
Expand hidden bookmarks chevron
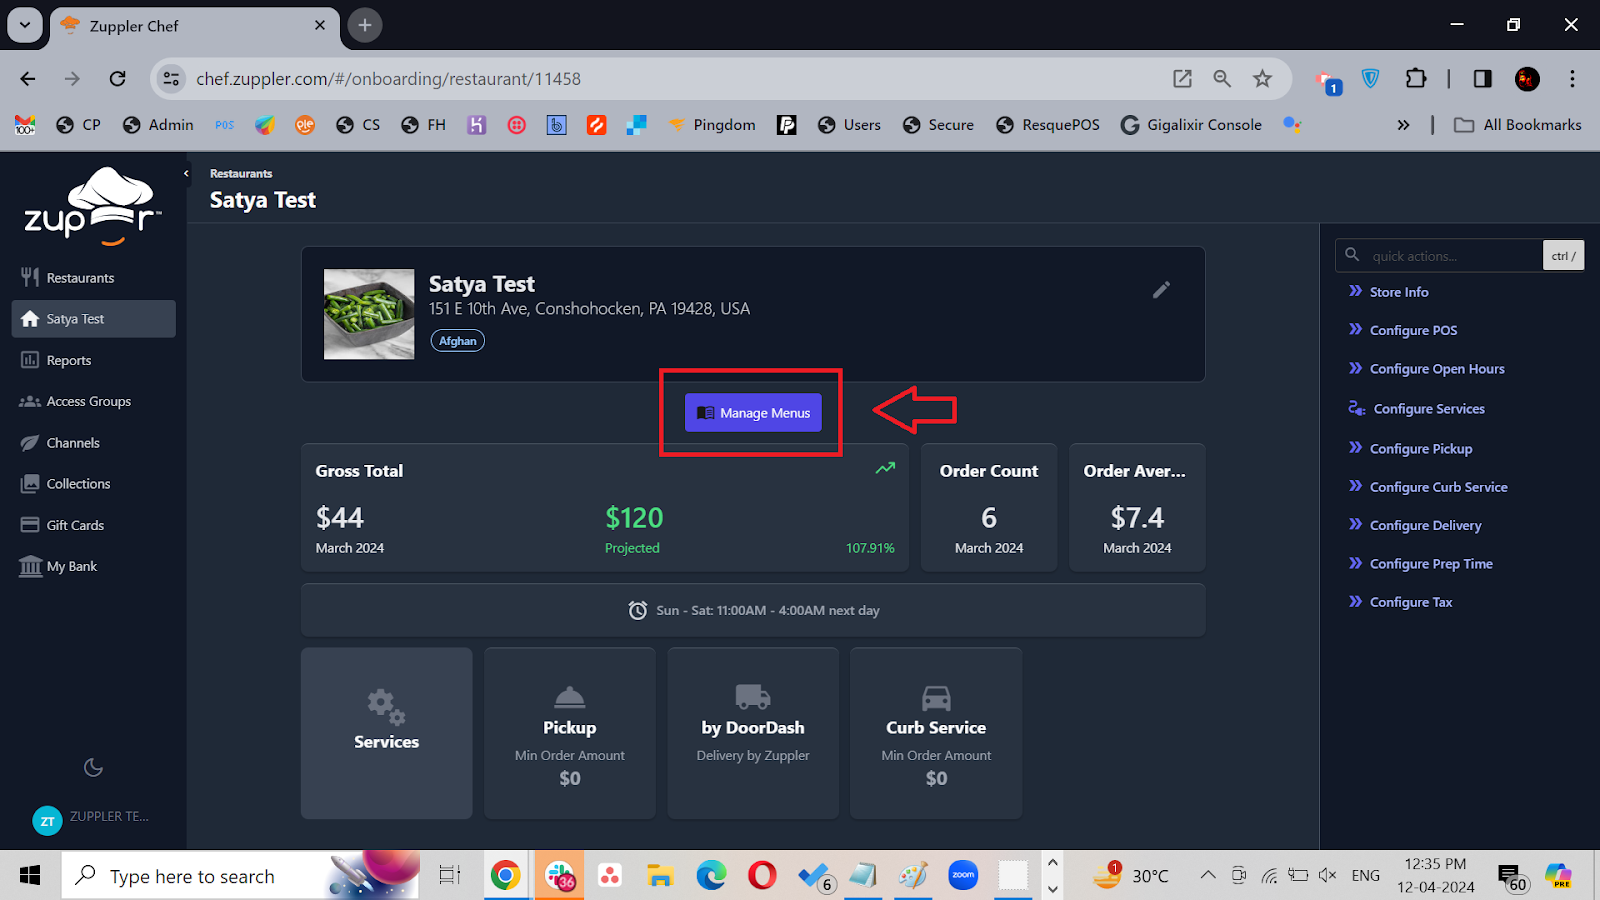pyautogui.click(x=1403, y=125)
